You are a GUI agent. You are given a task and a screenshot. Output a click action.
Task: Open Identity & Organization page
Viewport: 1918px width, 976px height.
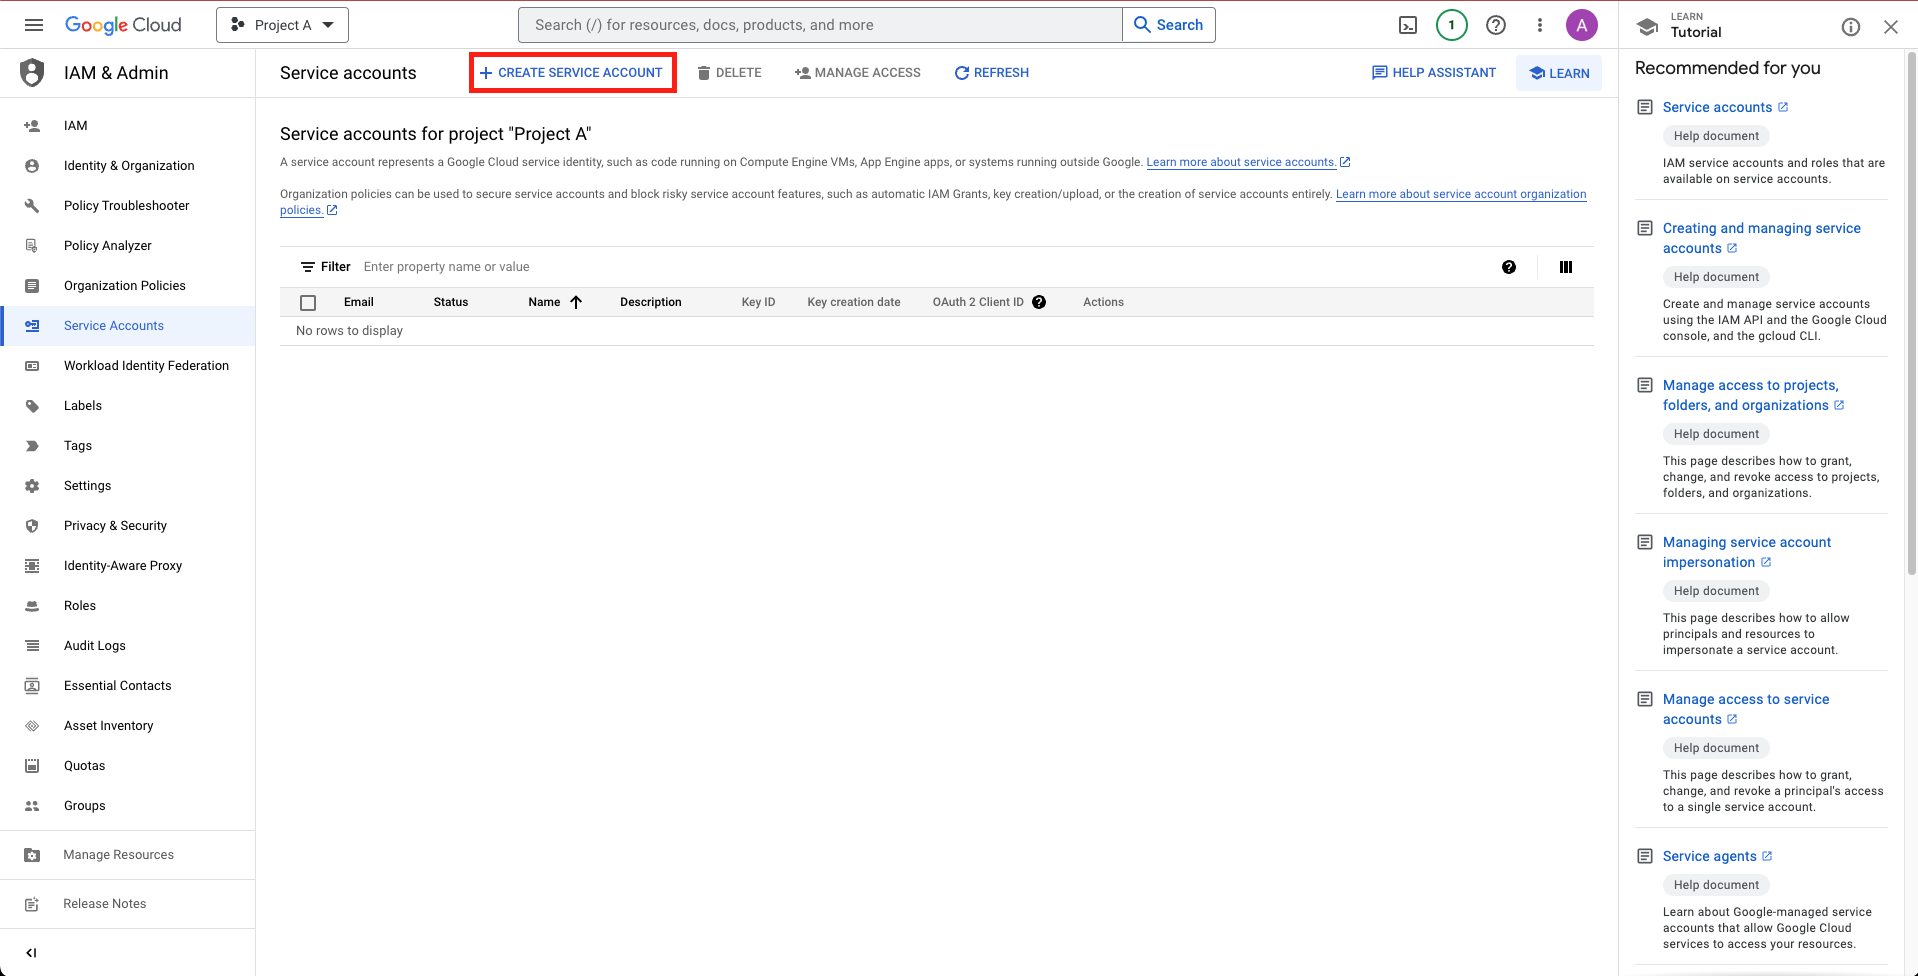pos(128,166)
